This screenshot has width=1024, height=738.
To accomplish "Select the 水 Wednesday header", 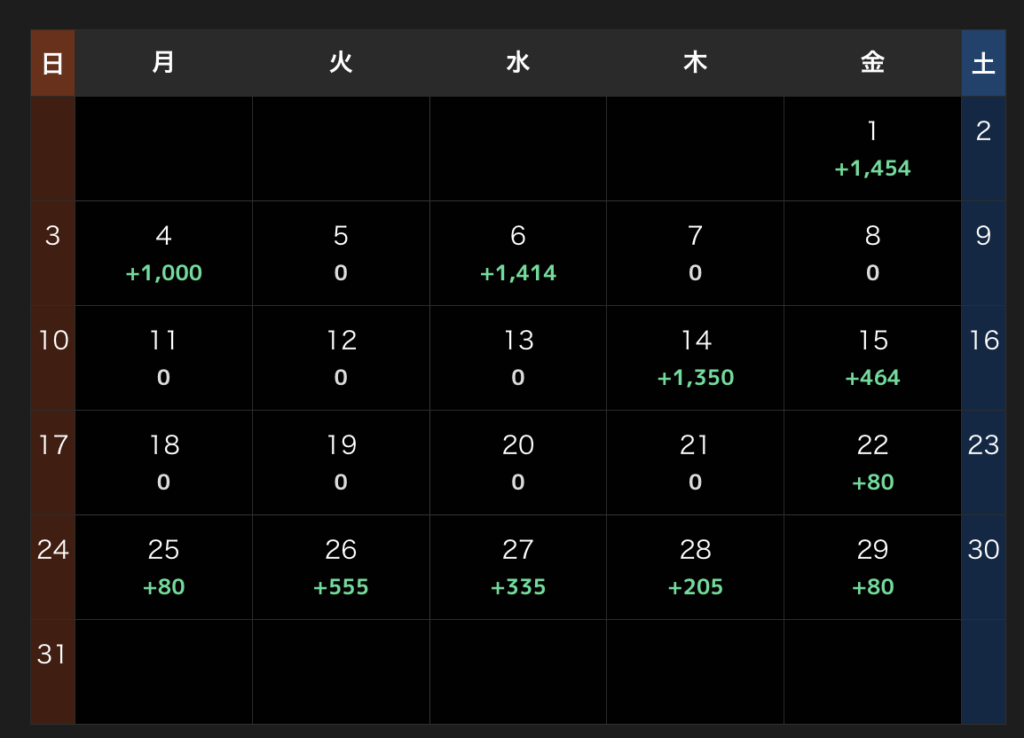I will point(518,63).
